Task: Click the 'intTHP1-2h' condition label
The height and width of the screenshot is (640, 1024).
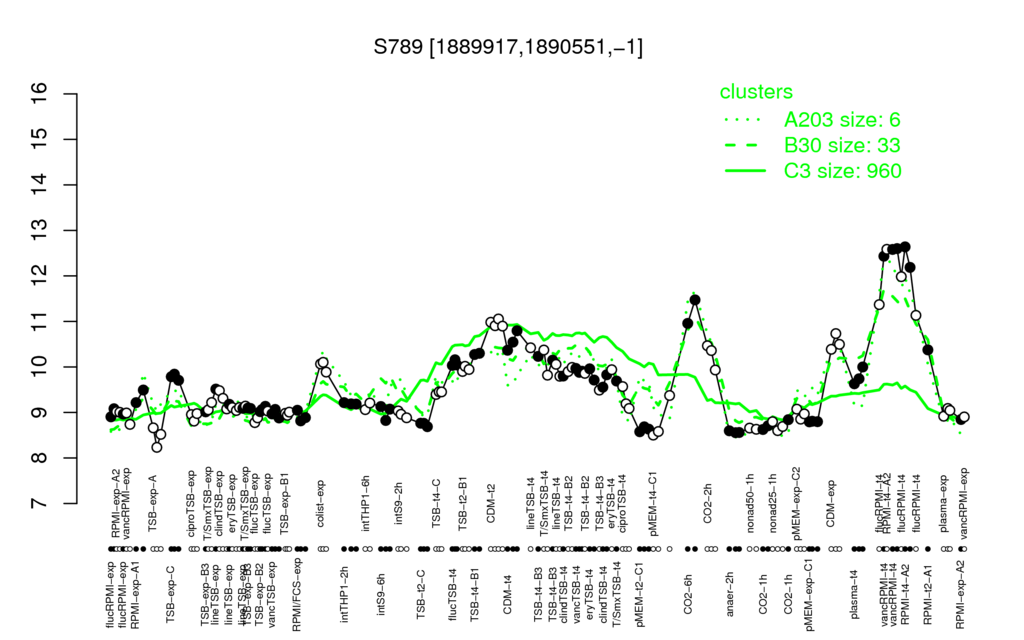Action: [345, 592]
